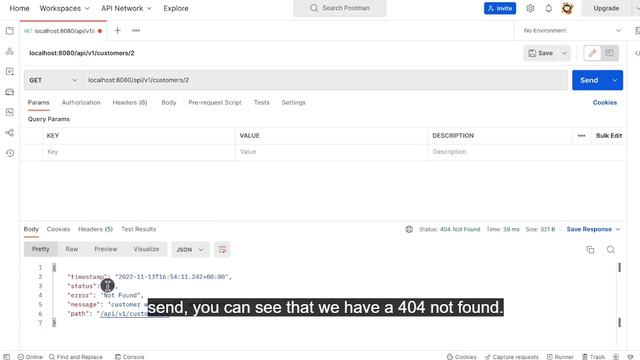Go to Home in the top bar

(x=19, y=8)
